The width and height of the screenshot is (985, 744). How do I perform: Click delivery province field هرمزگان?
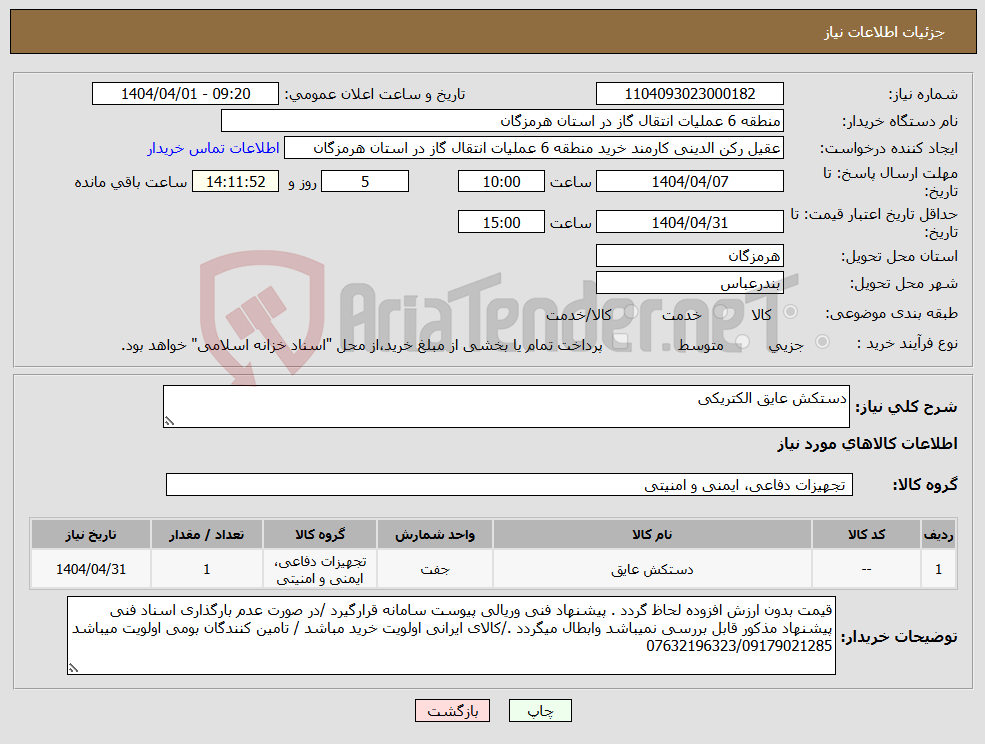tap(690, 256)
